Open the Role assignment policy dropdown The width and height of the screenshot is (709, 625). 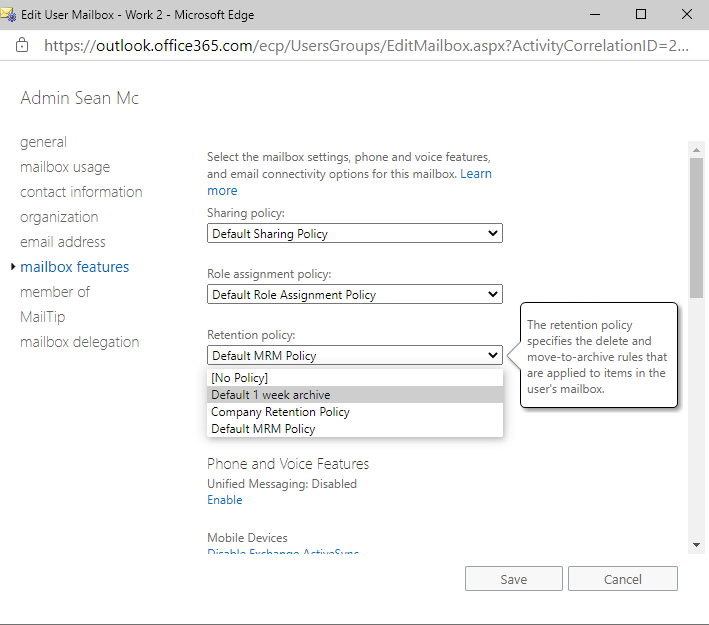355,295
